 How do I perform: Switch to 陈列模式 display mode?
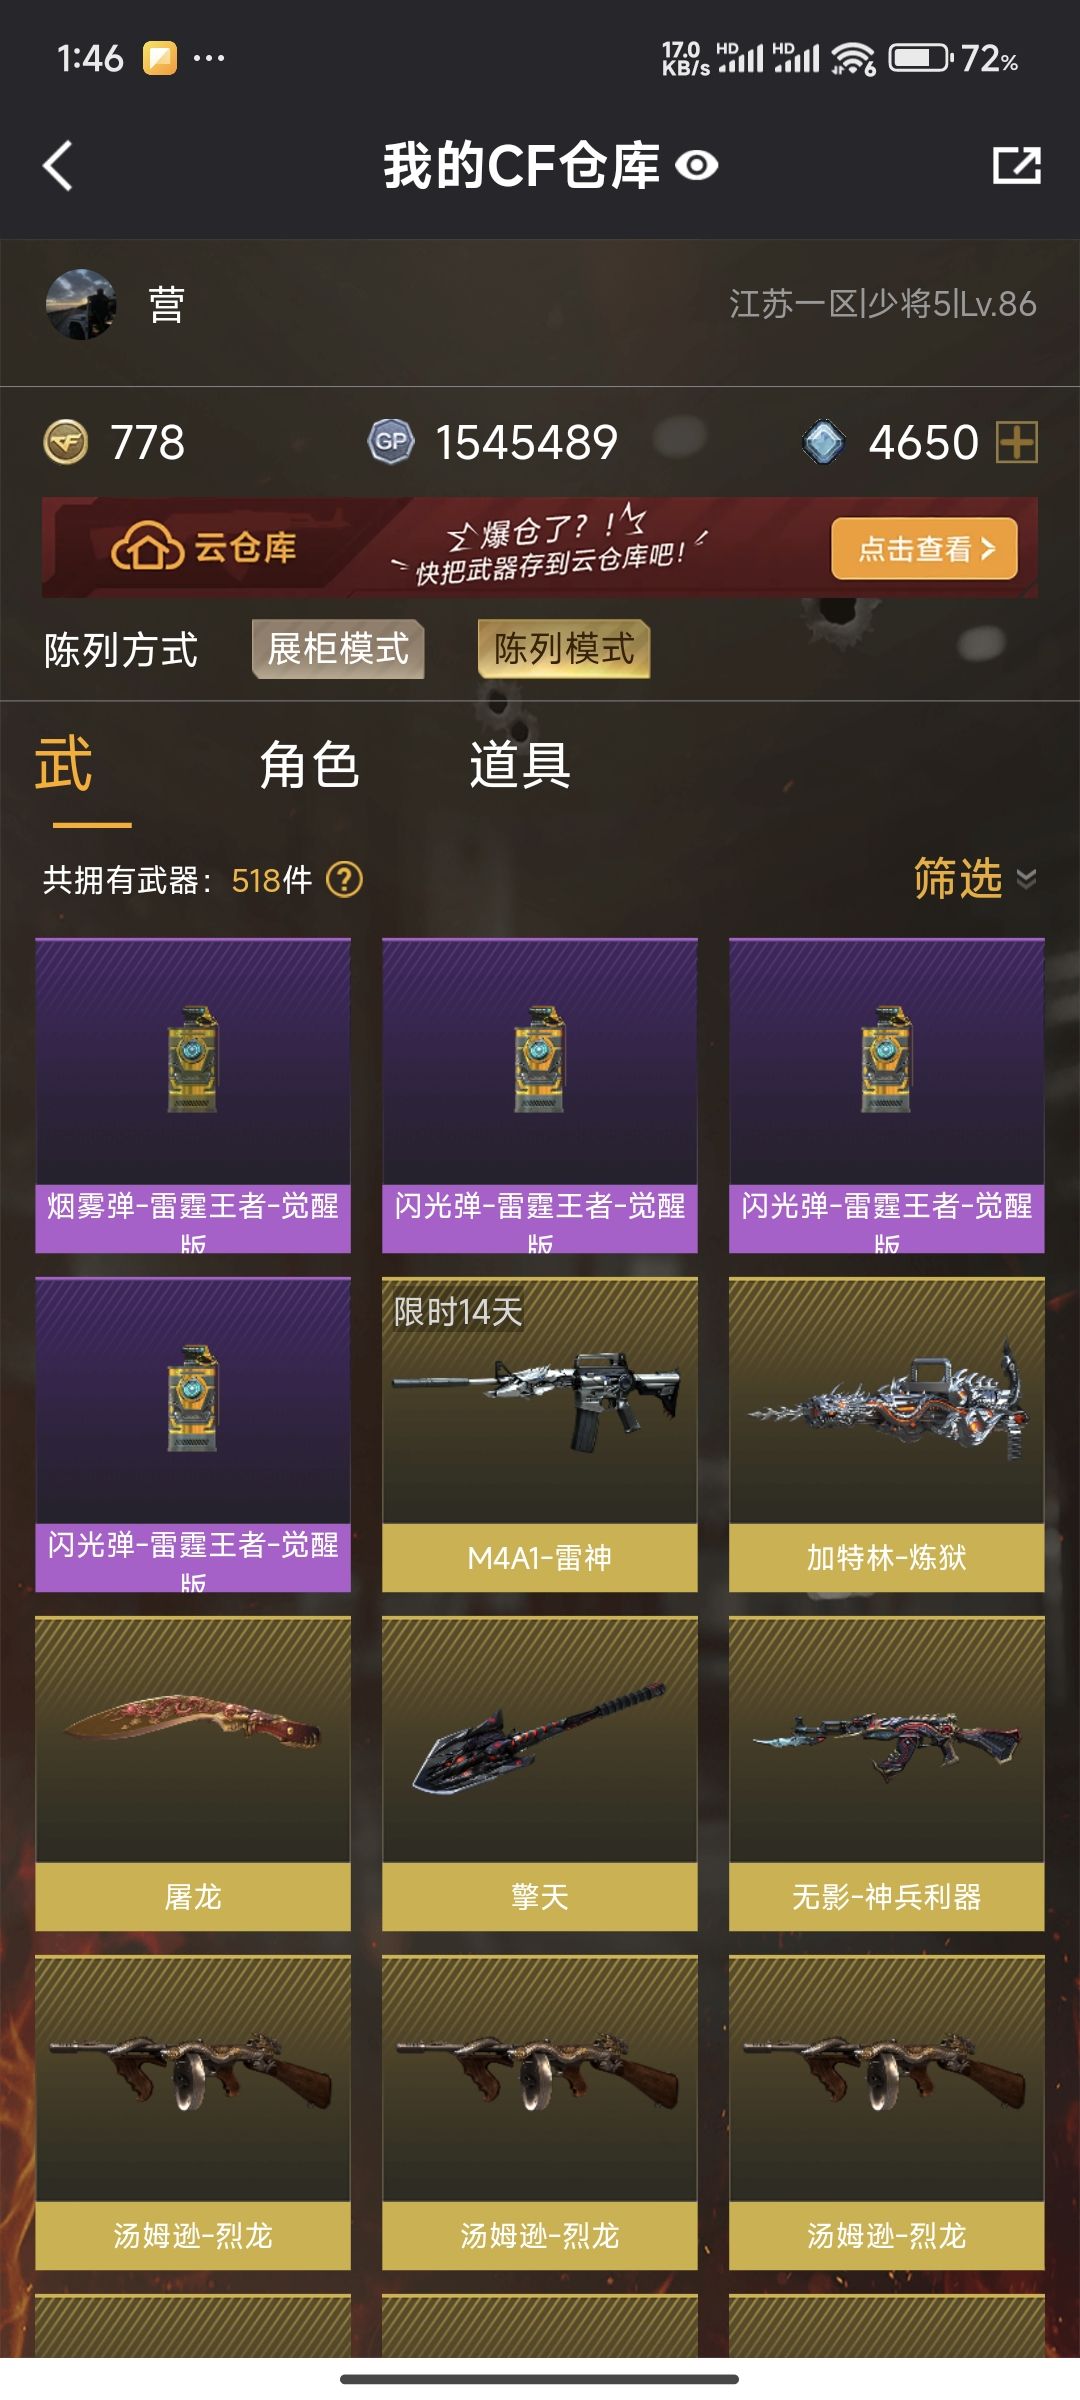[x=564, y=649]
